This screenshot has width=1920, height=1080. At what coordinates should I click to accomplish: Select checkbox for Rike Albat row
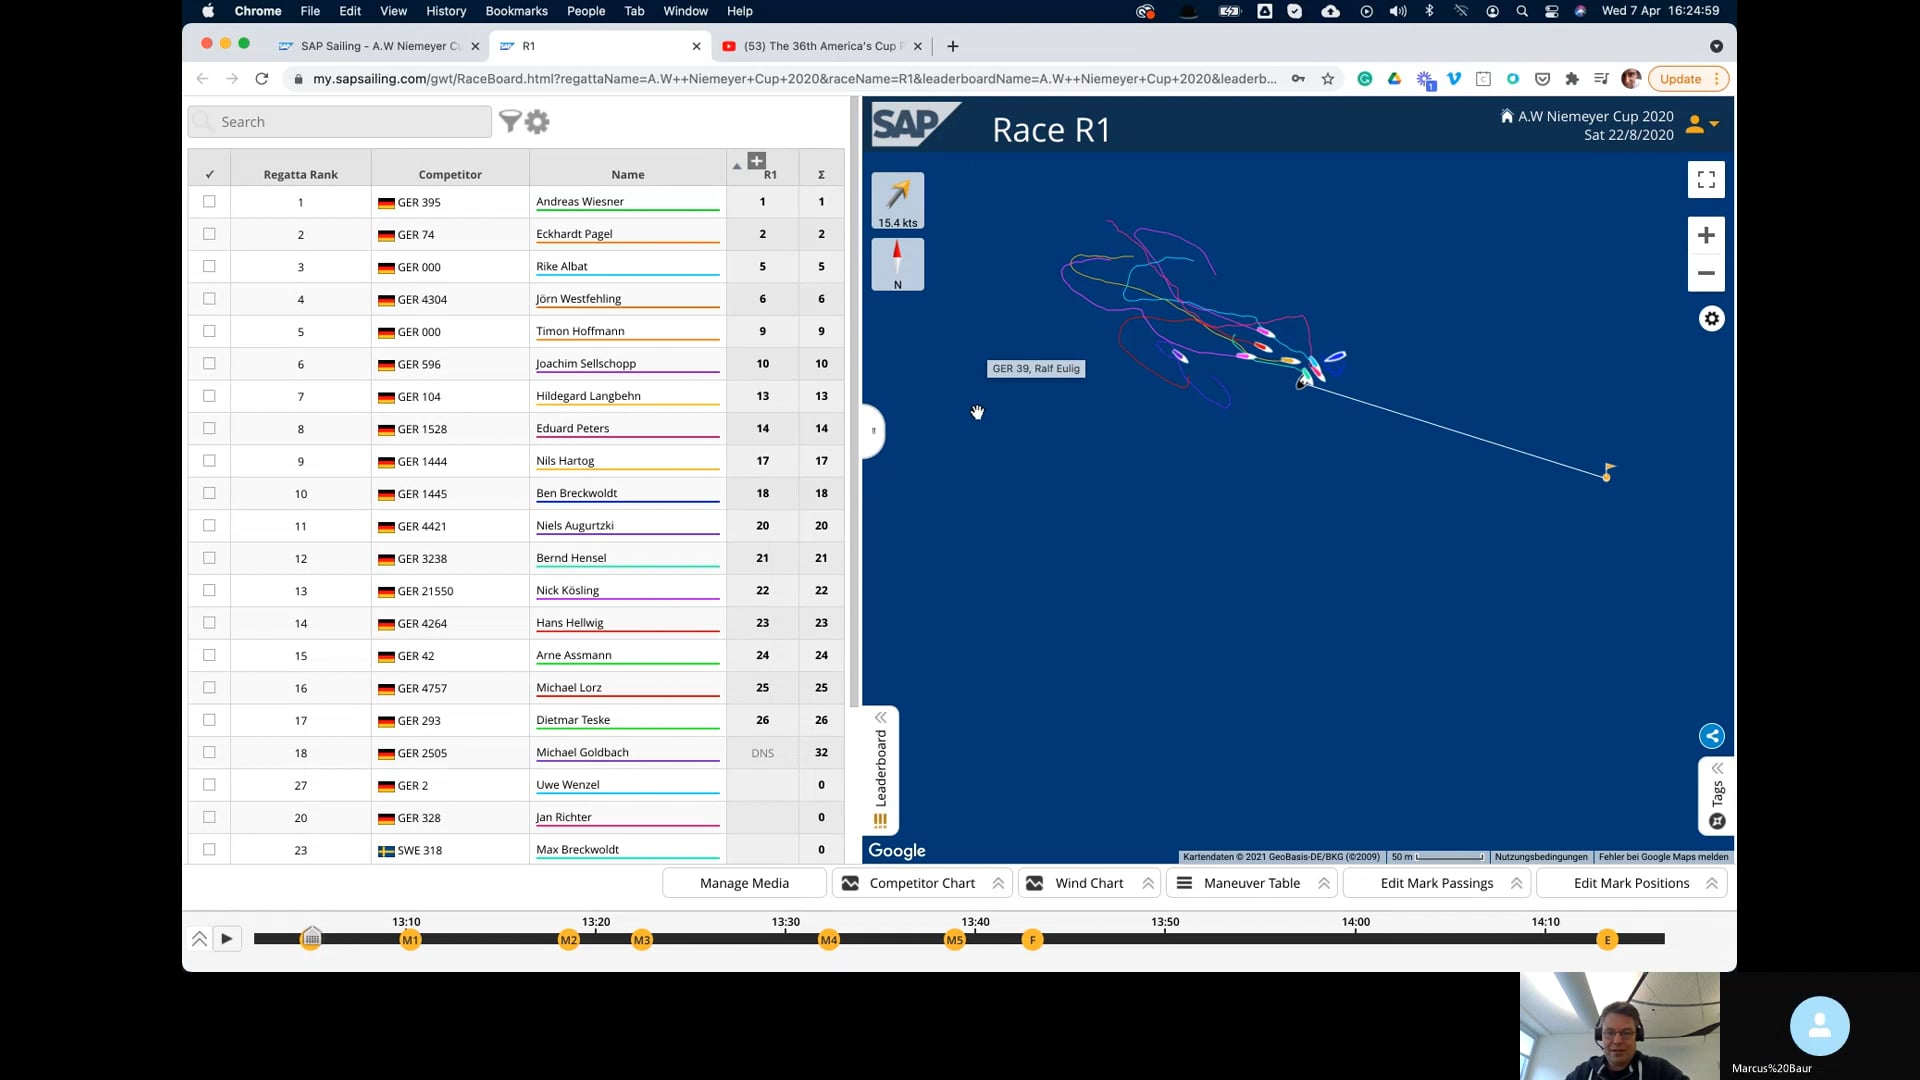point(209,267)
